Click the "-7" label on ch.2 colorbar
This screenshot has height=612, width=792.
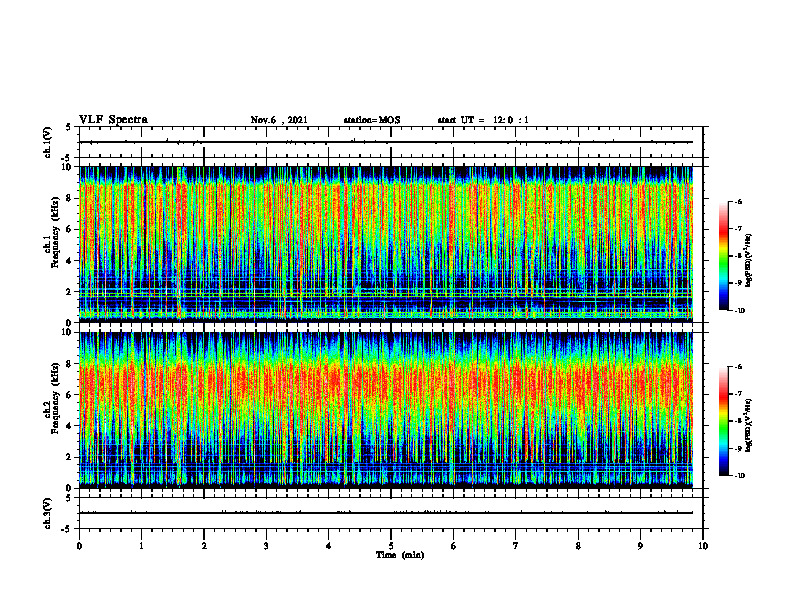pyautogui.click(x=738, y=394)
